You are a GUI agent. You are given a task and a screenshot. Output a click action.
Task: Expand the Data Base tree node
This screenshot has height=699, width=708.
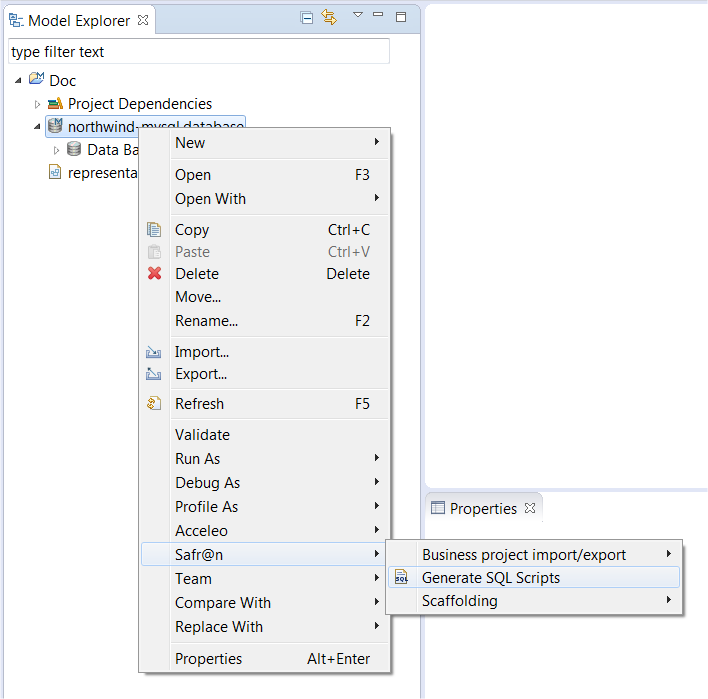coord(56,150)
